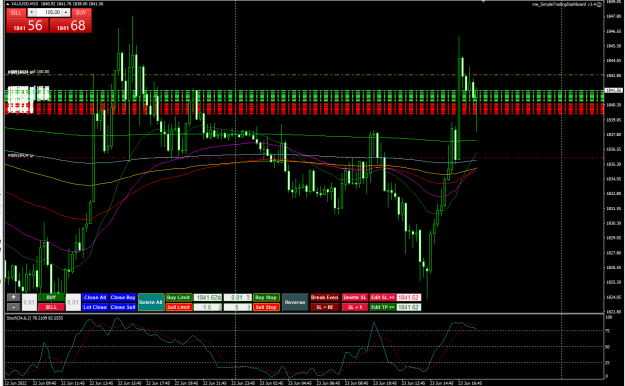Click the blue Close Buy button
The height and width of the screenshot is (386, 625).
click(x=123, y=297)
